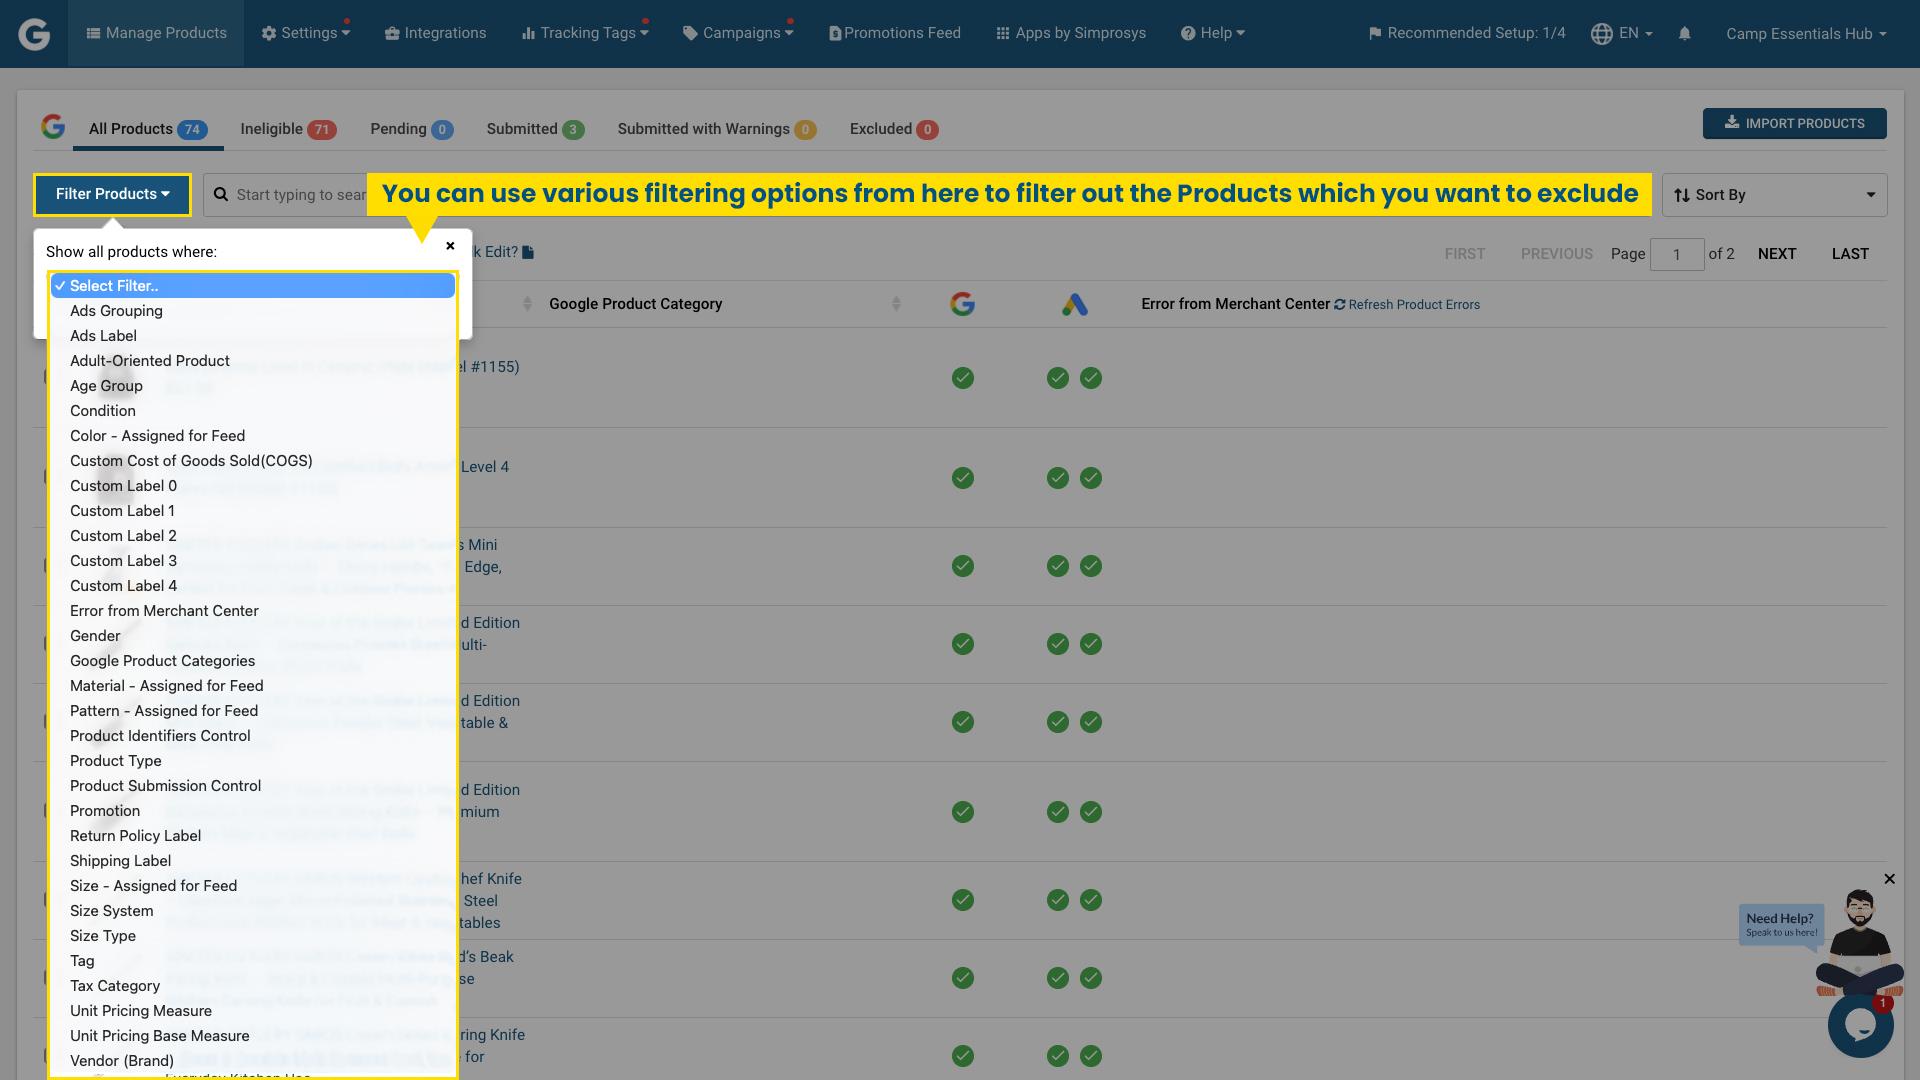Image resolution: width=1920 pixels, height=1080 pixels.
Task: Click the Bulk Edit document icon
Action: 527,252
